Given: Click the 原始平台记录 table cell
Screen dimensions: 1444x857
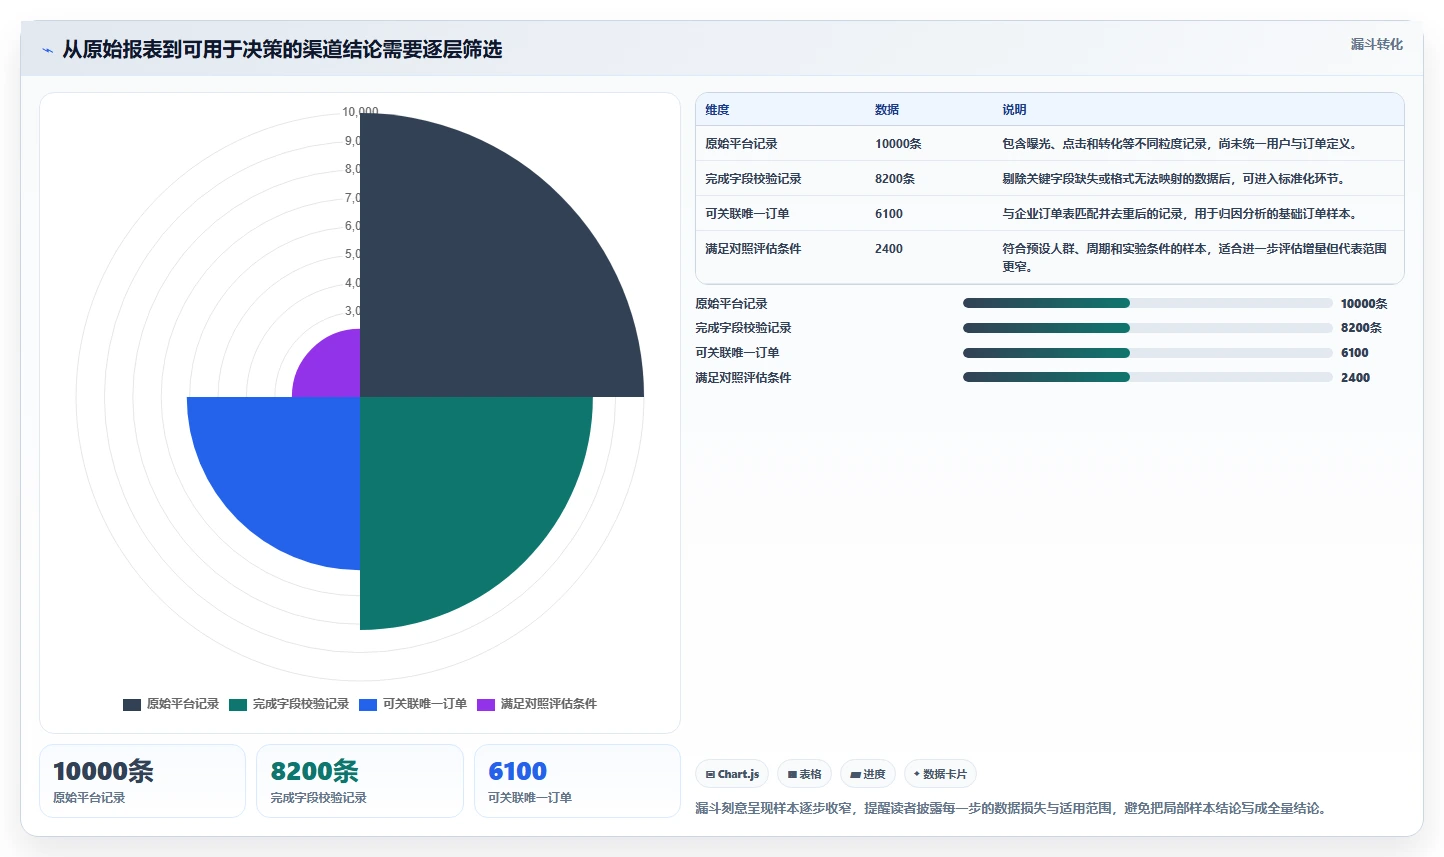Looking at the screenshot, I should coord(741,144).
